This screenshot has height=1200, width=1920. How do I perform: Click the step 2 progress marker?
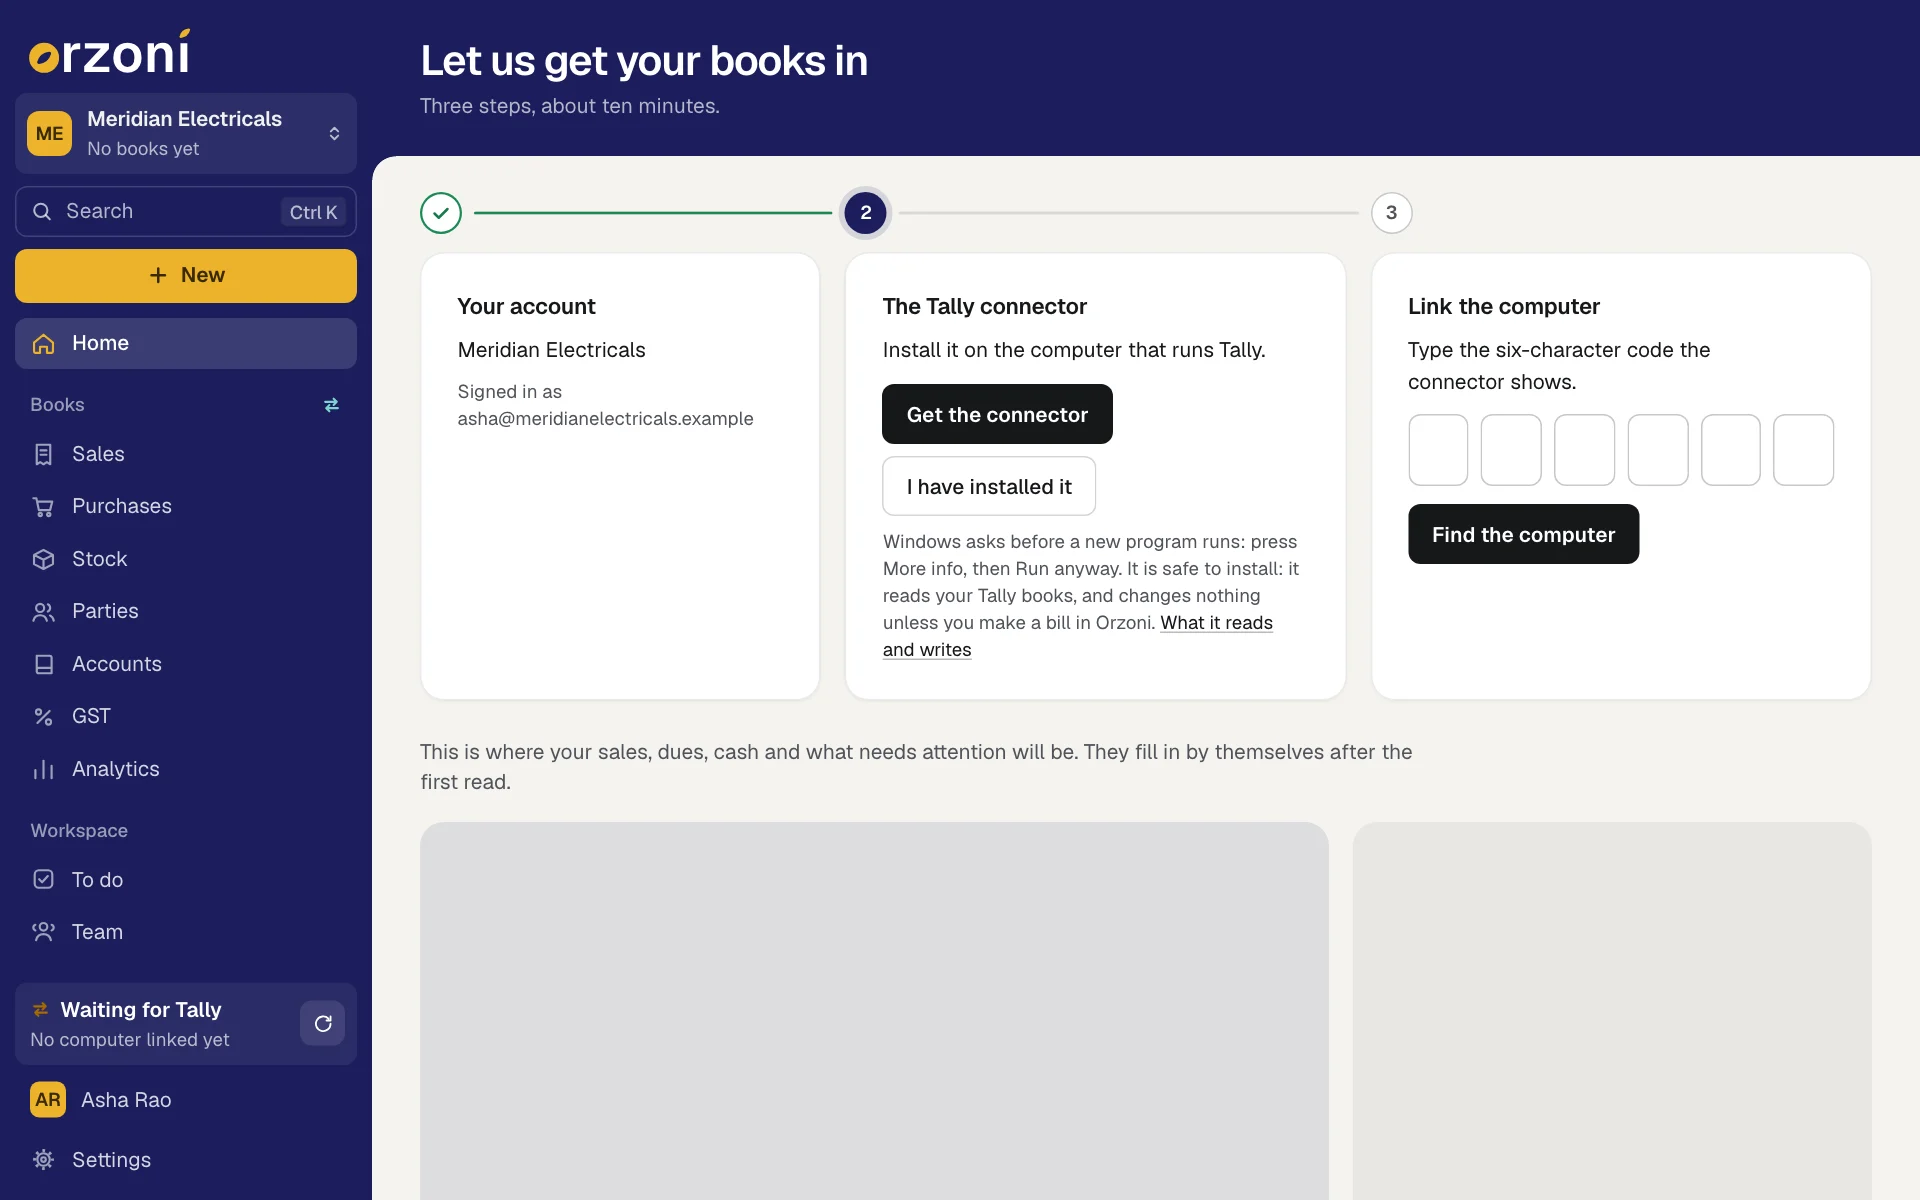(866, 213)
